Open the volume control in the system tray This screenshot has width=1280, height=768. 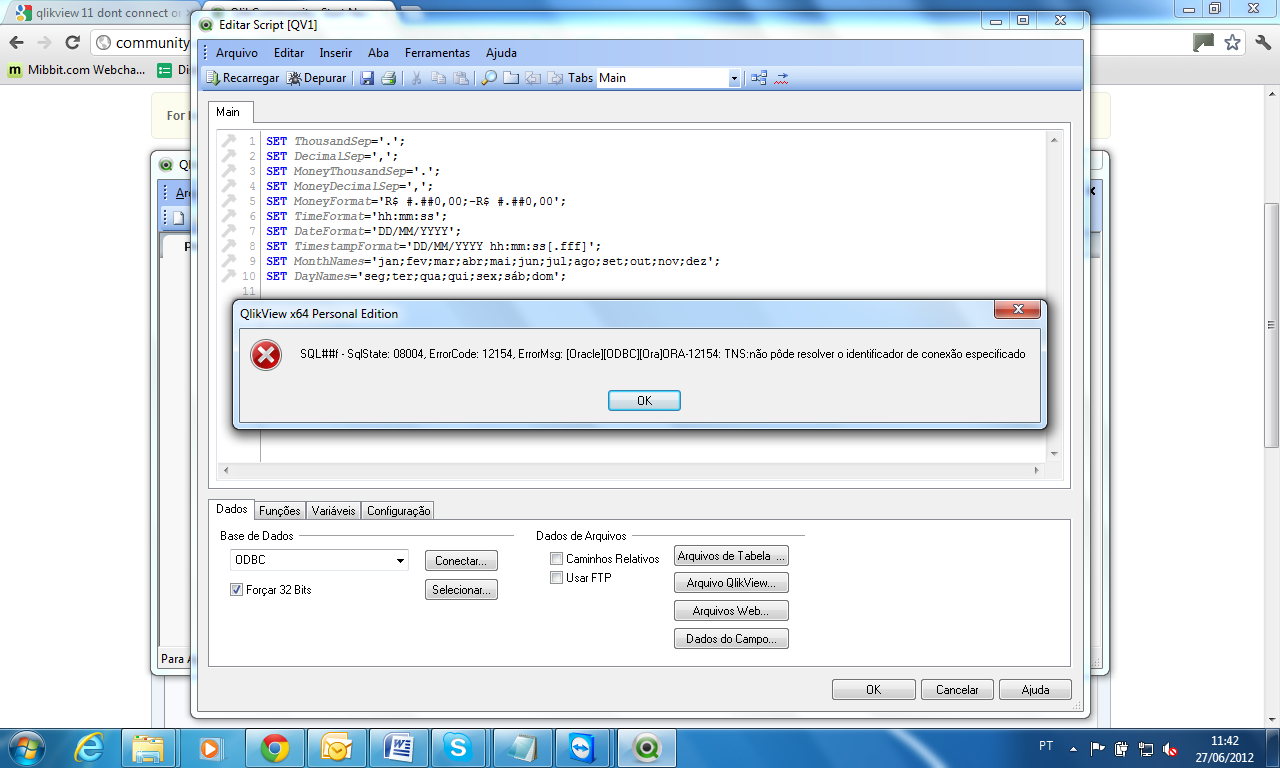coord(1171,749)
